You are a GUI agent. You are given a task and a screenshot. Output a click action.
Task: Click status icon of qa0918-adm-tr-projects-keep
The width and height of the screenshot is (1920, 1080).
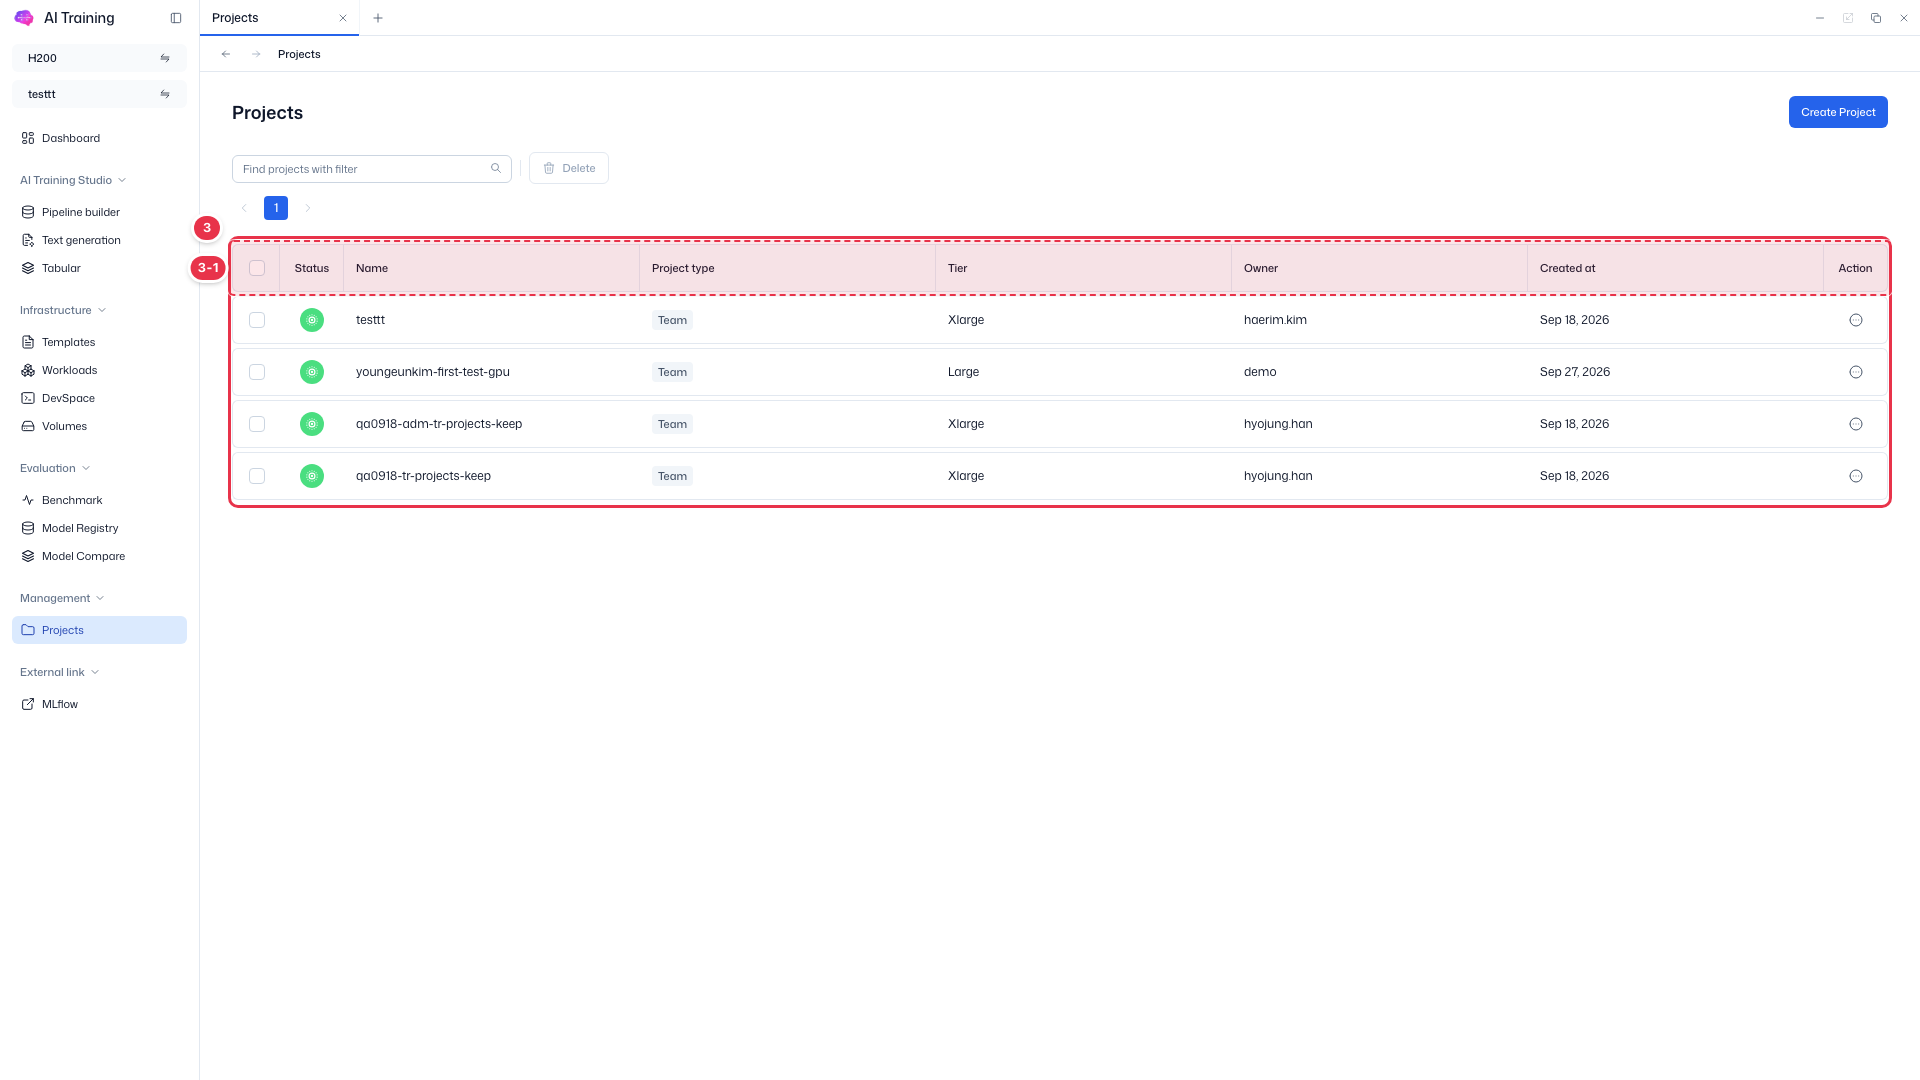click(312, 424)
